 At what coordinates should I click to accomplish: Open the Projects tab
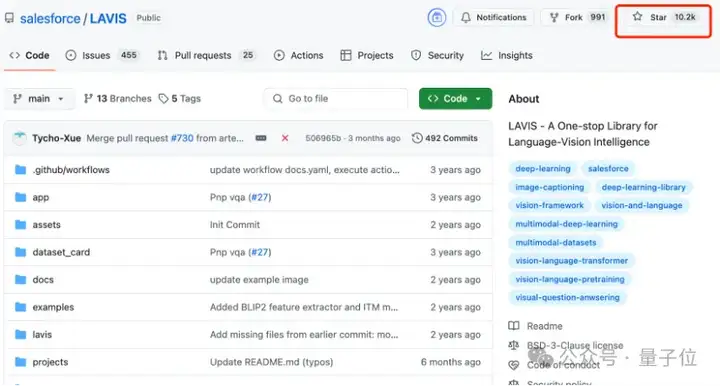click(366, 56)
